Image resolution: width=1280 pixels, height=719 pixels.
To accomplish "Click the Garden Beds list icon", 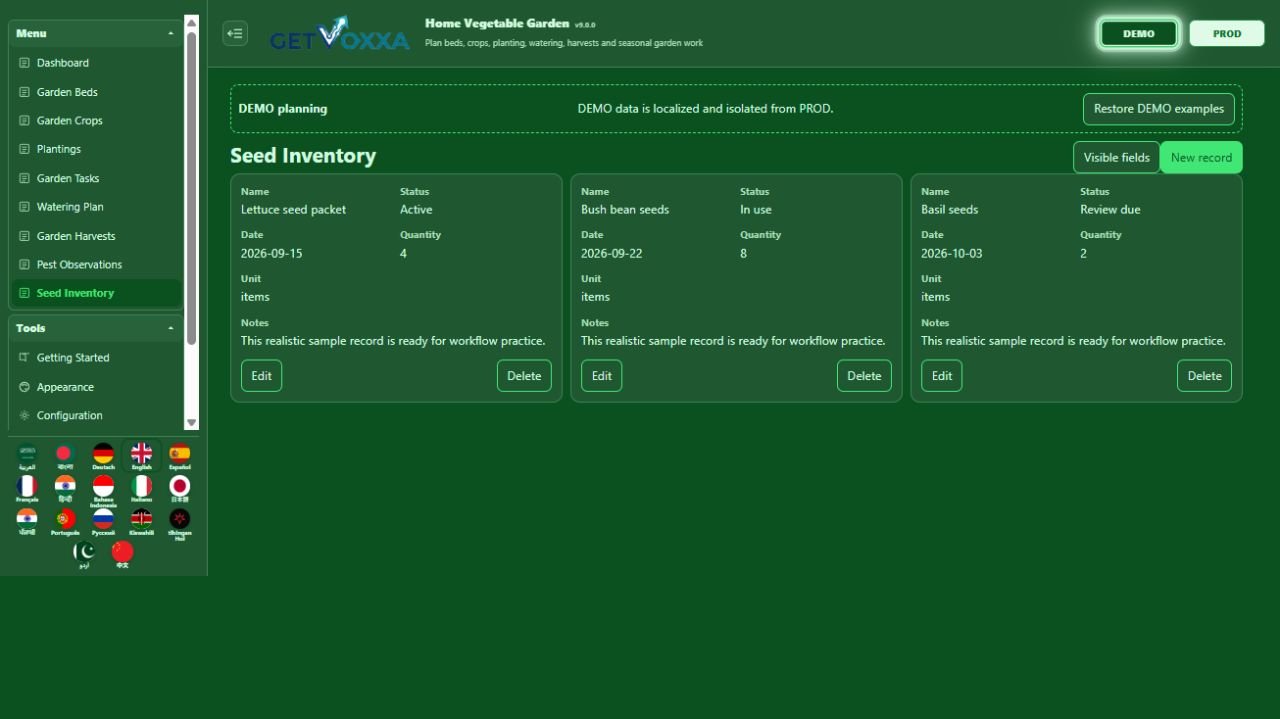I will [x=24, y=92].
